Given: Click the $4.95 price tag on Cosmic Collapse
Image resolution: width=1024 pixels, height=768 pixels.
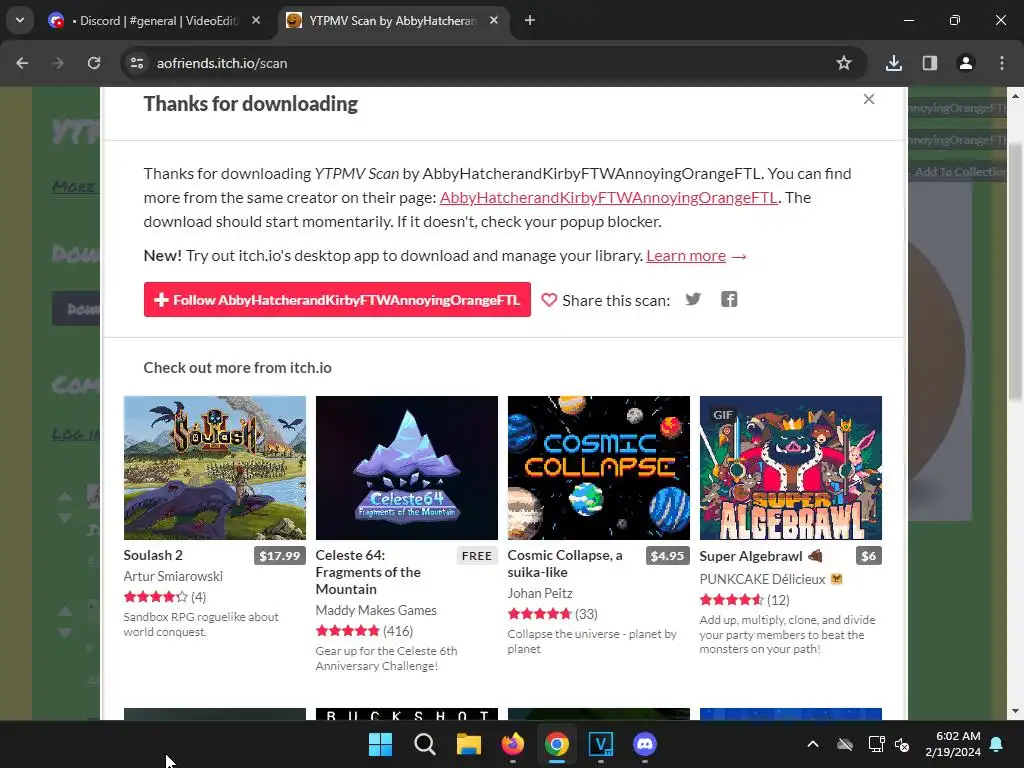Looking at the screenshot, I should [x=667, y=556].
